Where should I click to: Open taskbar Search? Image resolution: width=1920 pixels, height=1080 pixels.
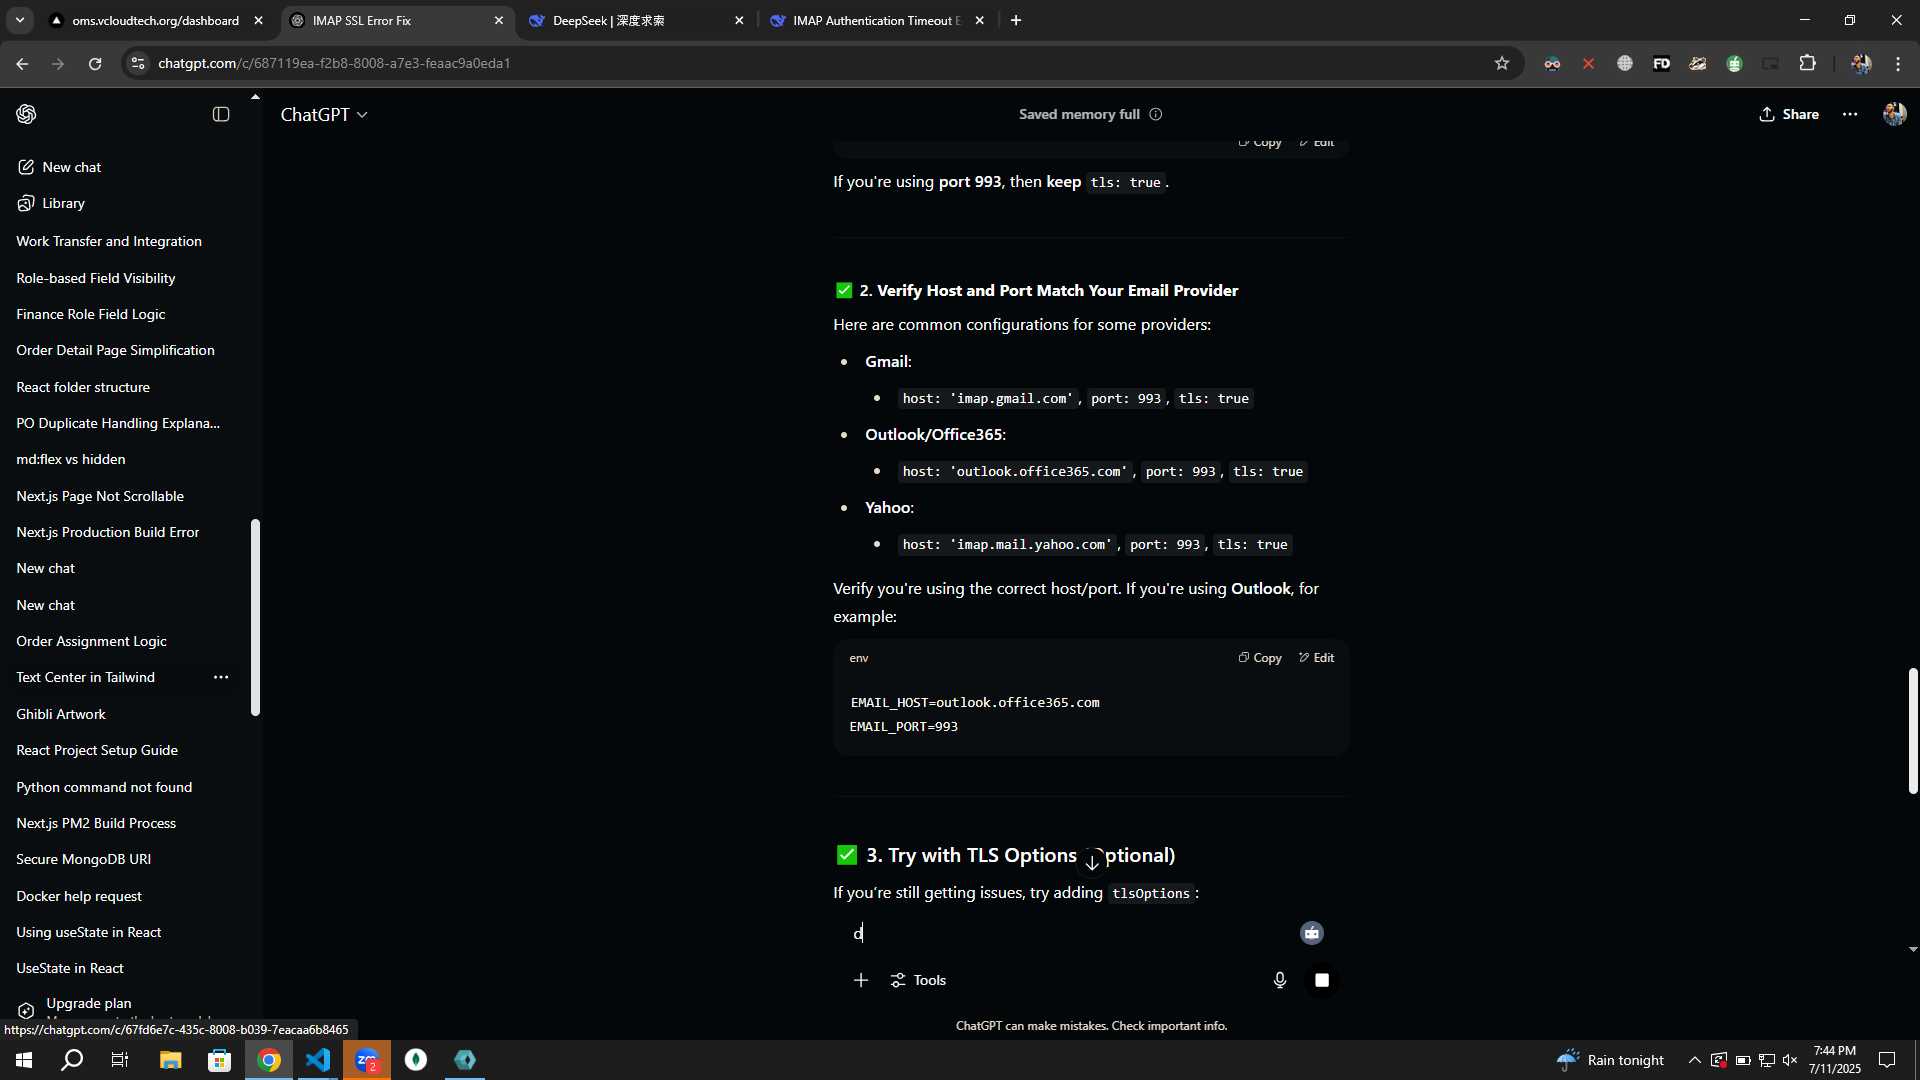[x=72, y=1060]
